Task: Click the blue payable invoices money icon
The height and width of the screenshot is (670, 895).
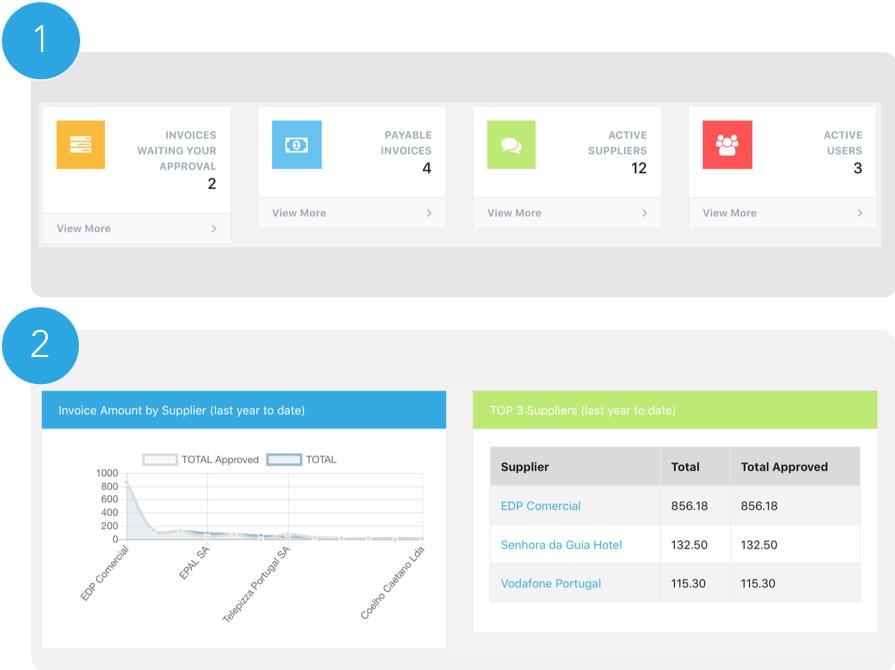Action: [x=296, y=145]
